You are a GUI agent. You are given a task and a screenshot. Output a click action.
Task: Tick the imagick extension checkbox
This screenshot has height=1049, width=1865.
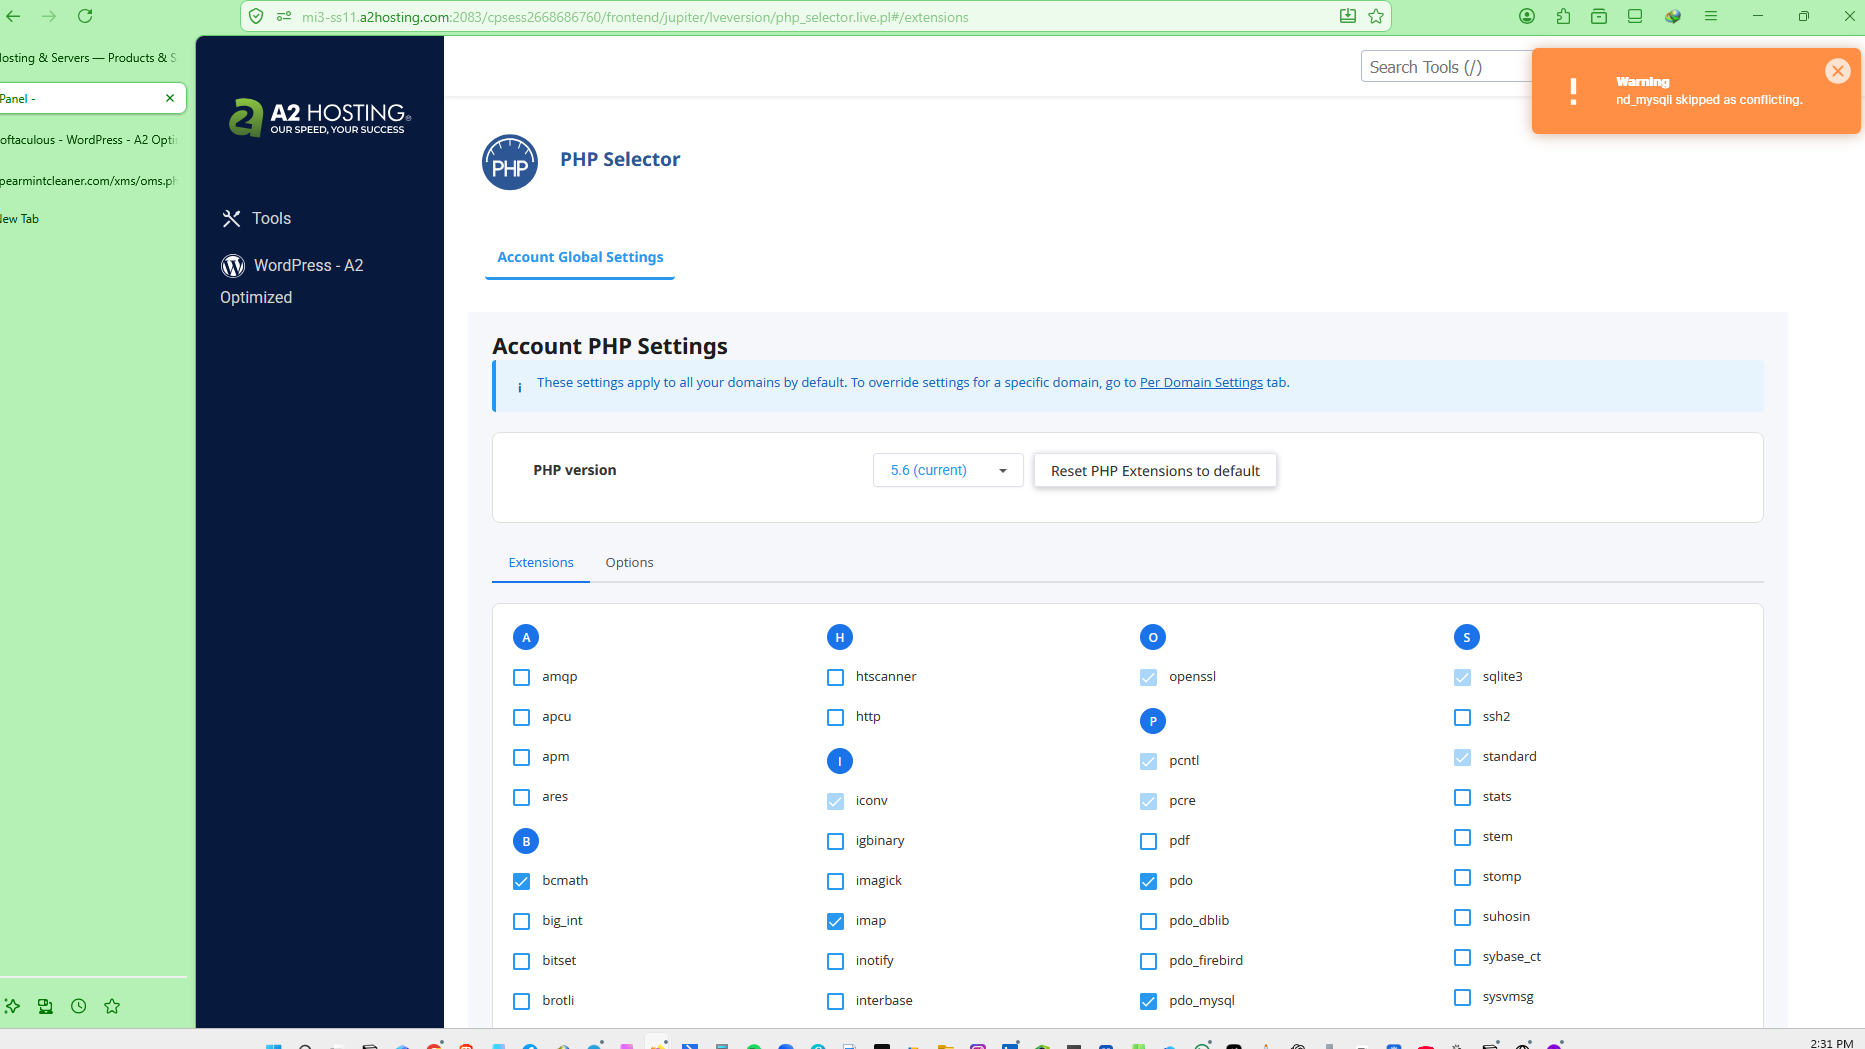pos(835,881)
